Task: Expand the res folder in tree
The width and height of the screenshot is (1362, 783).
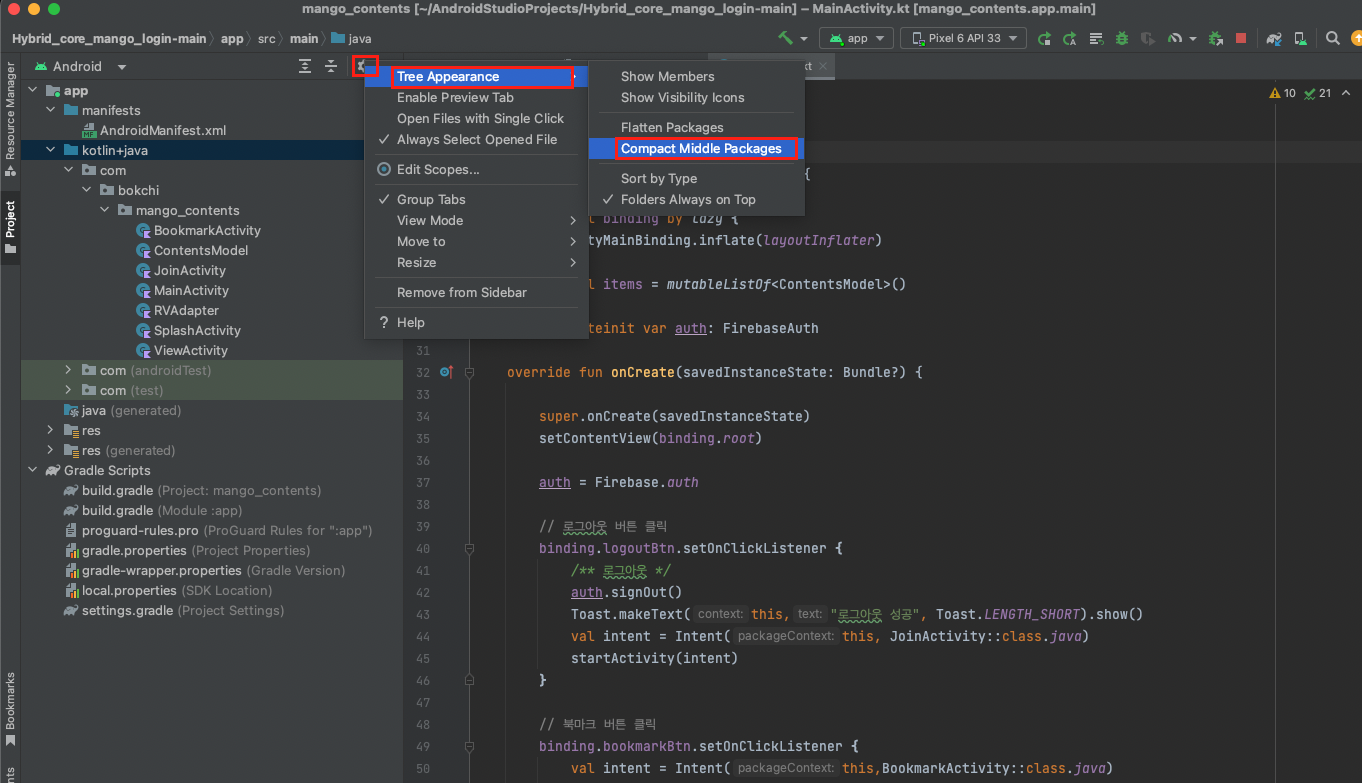Action: (51, 431)
